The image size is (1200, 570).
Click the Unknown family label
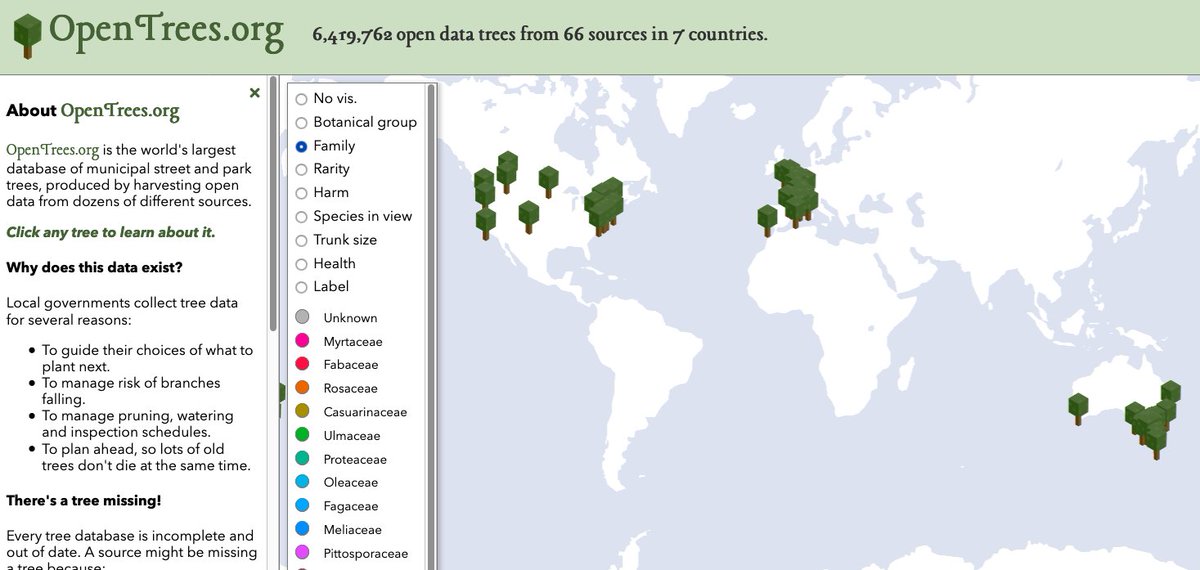tap(350, 318)
